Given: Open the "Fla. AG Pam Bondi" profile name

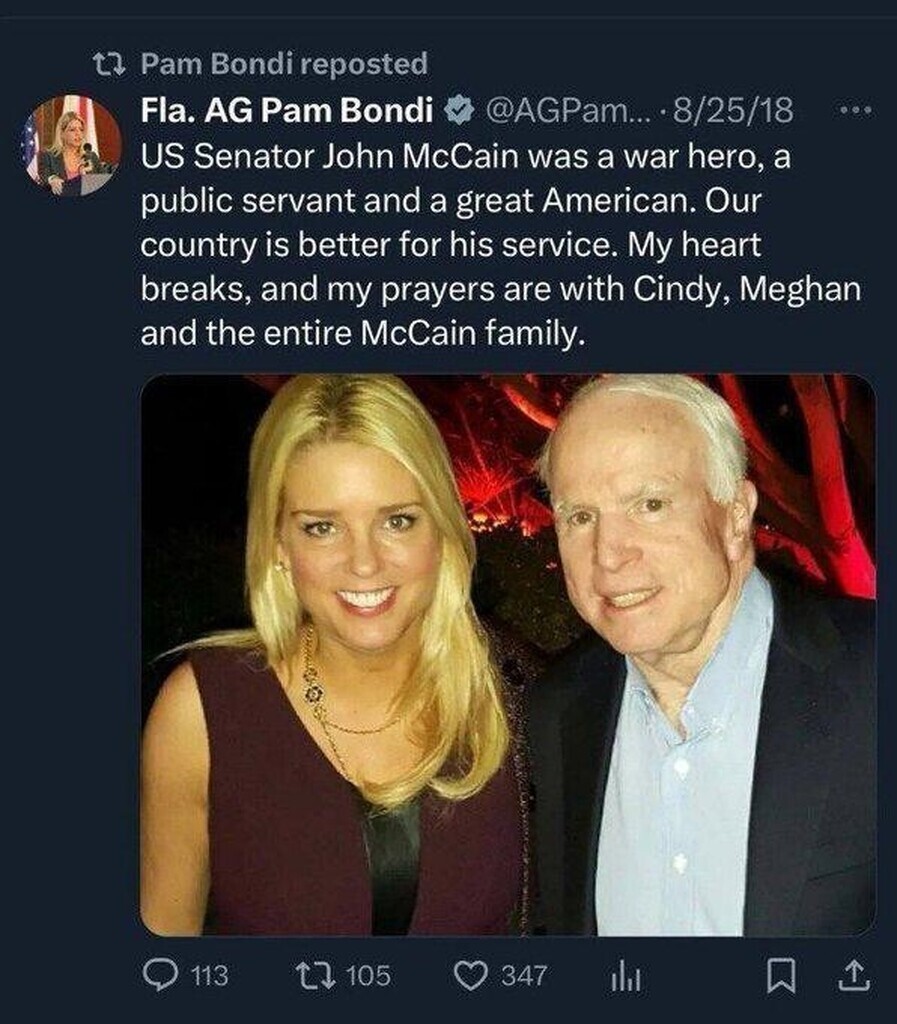Looking at the screenshot, I should click(286, 112).
